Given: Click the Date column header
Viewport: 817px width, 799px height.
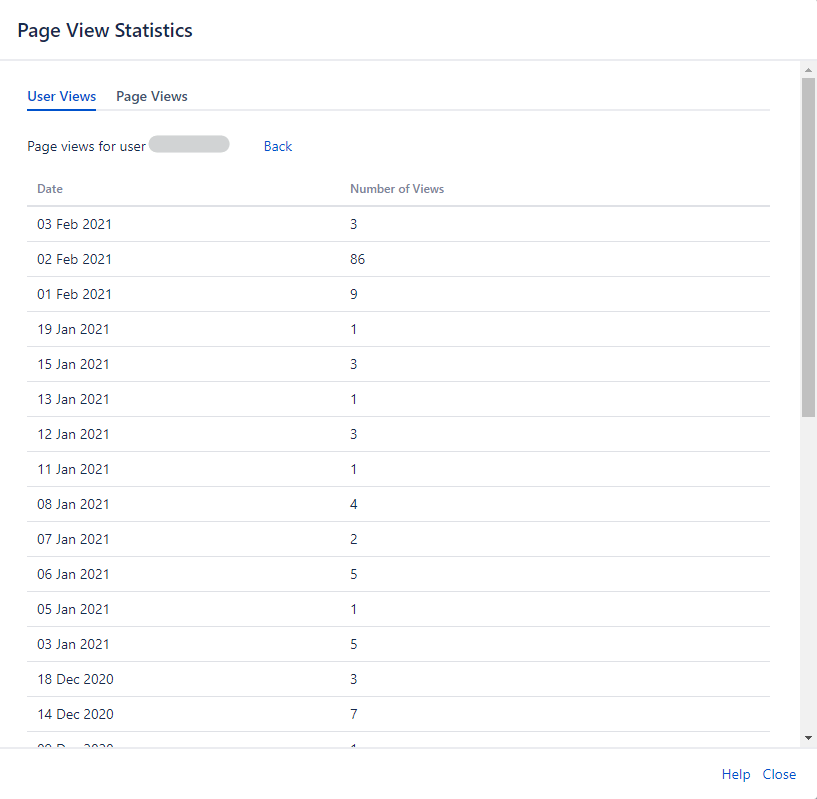Looking at the screenshot, I should (50, 188).
